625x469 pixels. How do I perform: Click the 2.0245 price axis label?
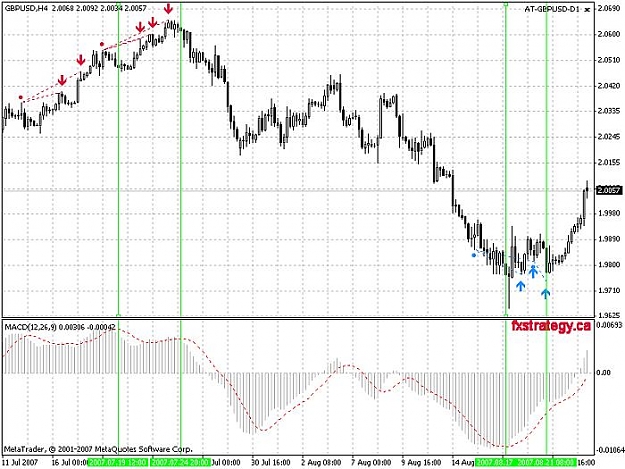coord(609,137)
